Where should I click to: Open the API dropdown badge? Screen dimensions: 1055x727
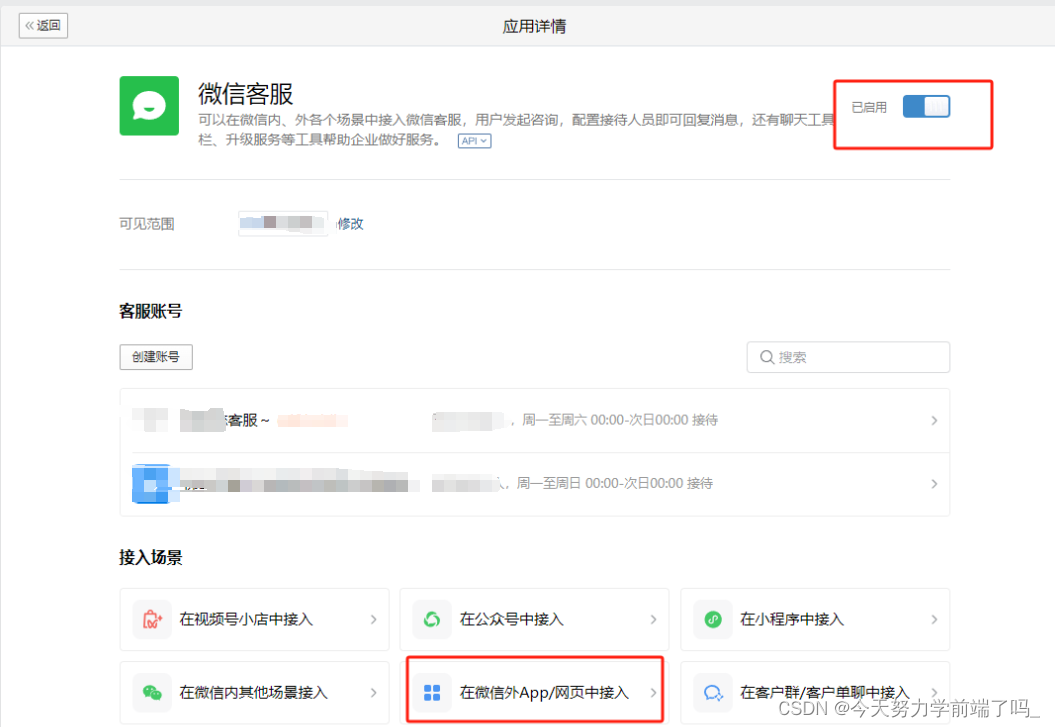[474, 141]
